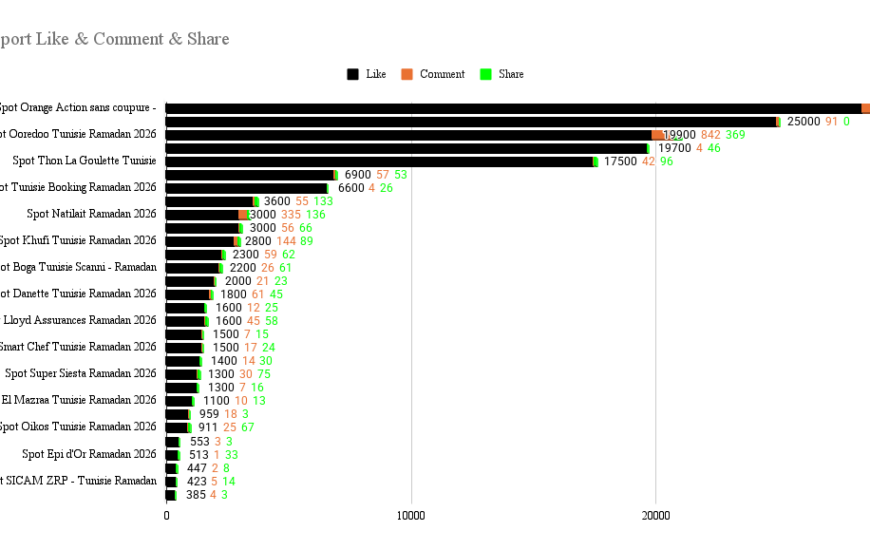The image size is (870, 550).
Task: Click the 10000 x-axis tick label
Action: (411, 516)
